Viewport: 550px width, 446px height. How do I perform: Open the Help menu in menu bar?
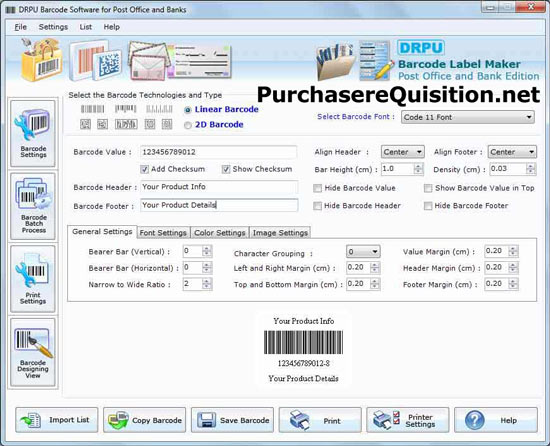(x=112, y=27)
